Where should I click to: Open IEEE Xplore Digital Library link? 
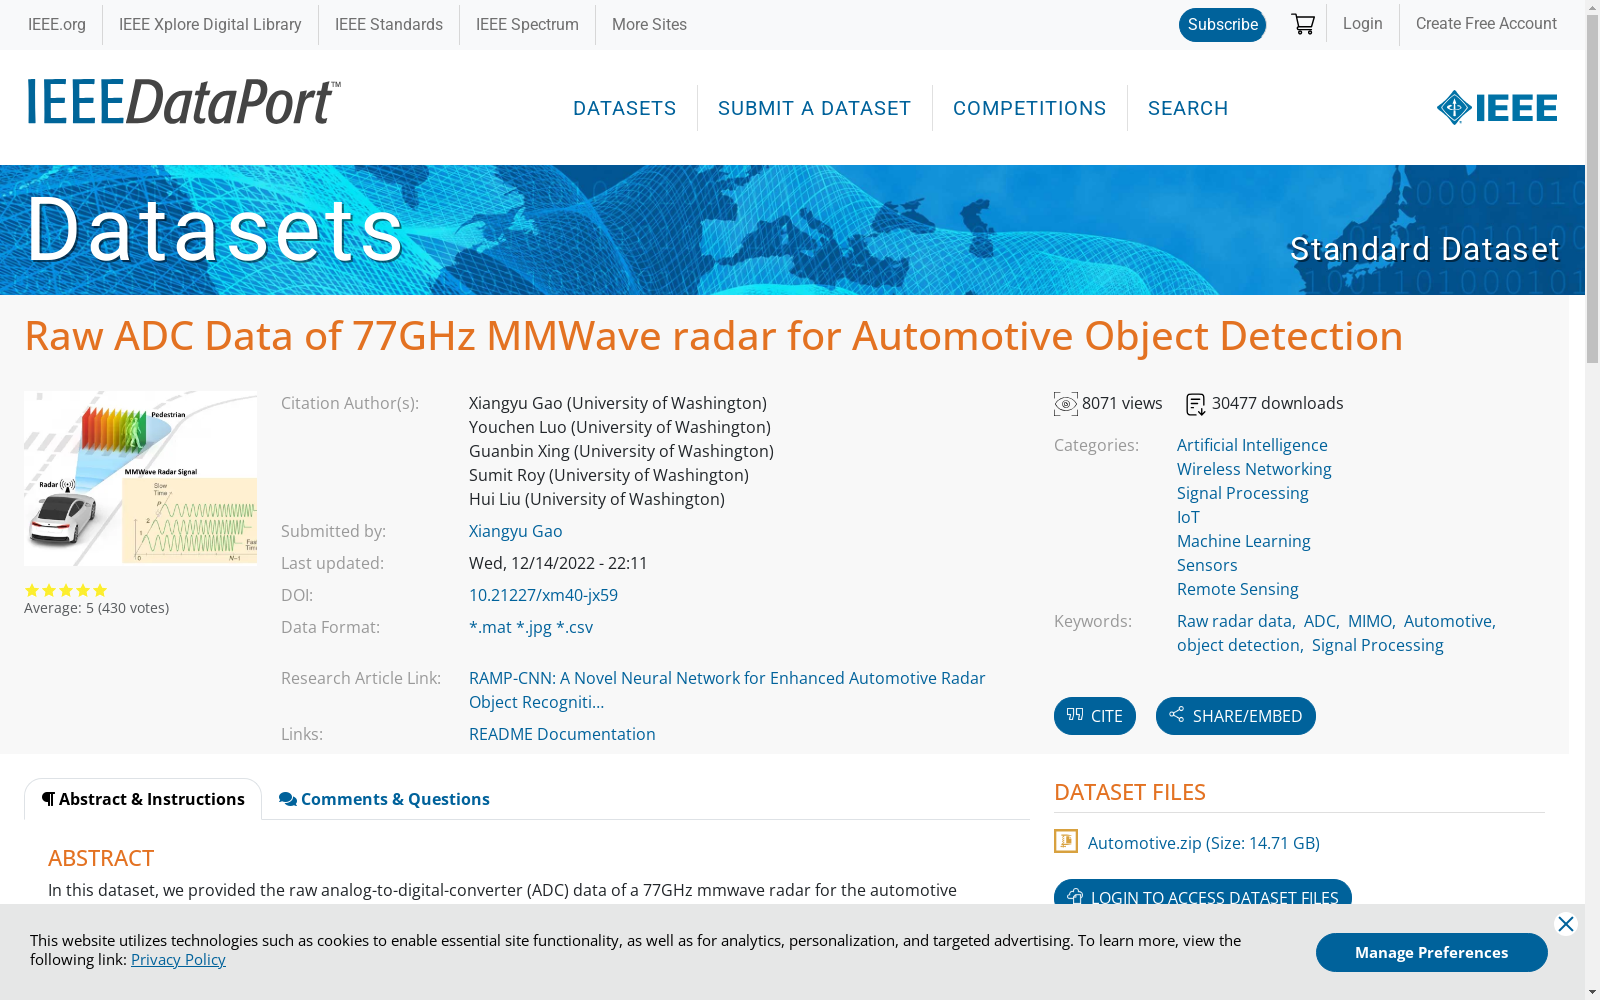coord(210,25)
